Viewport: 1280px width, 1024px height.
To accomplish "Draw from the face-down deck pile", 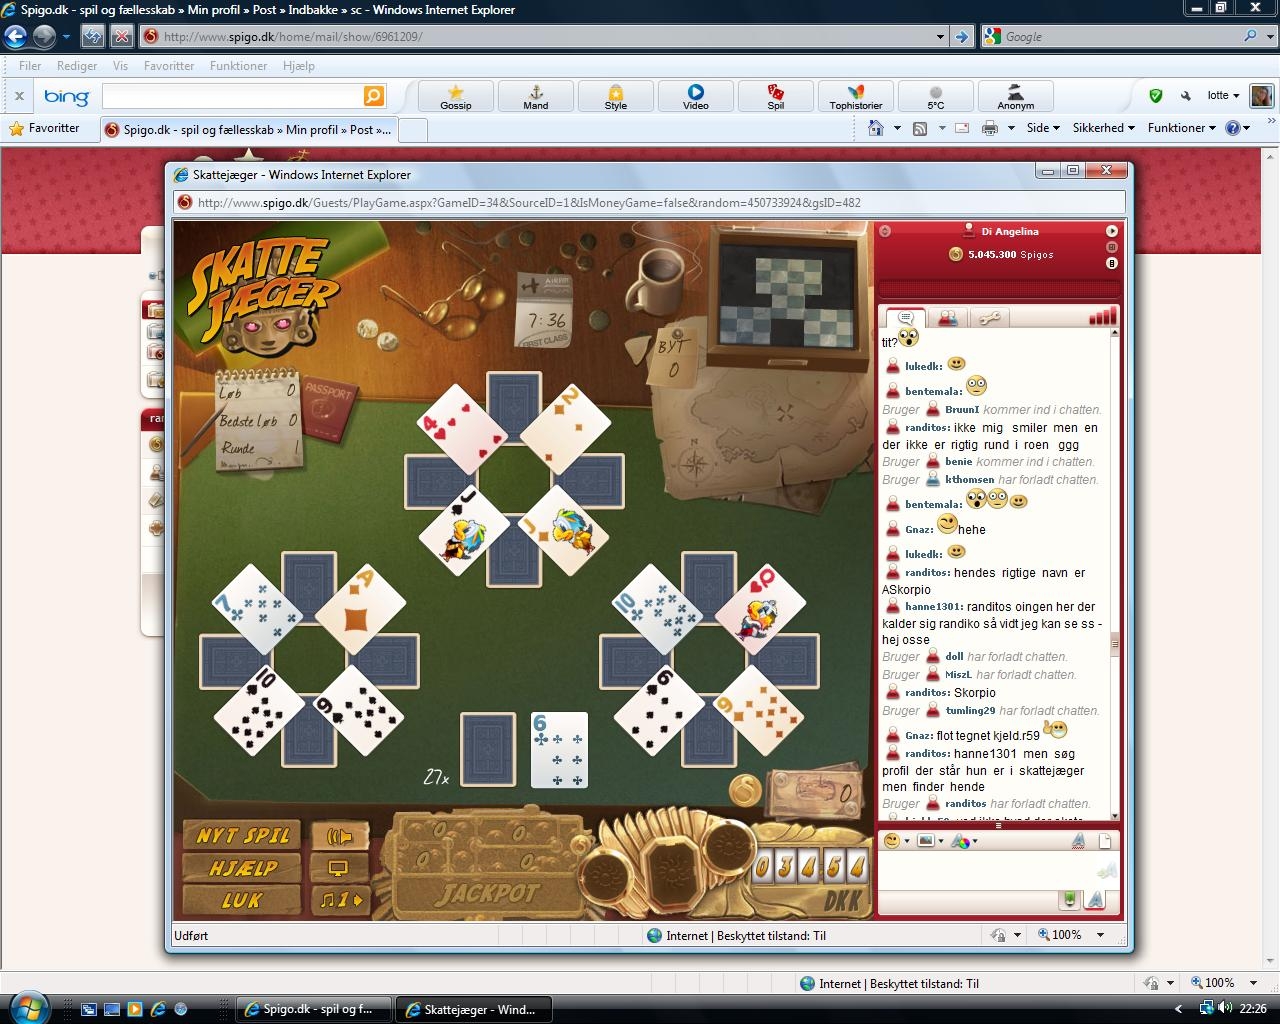I will [487, 749].
